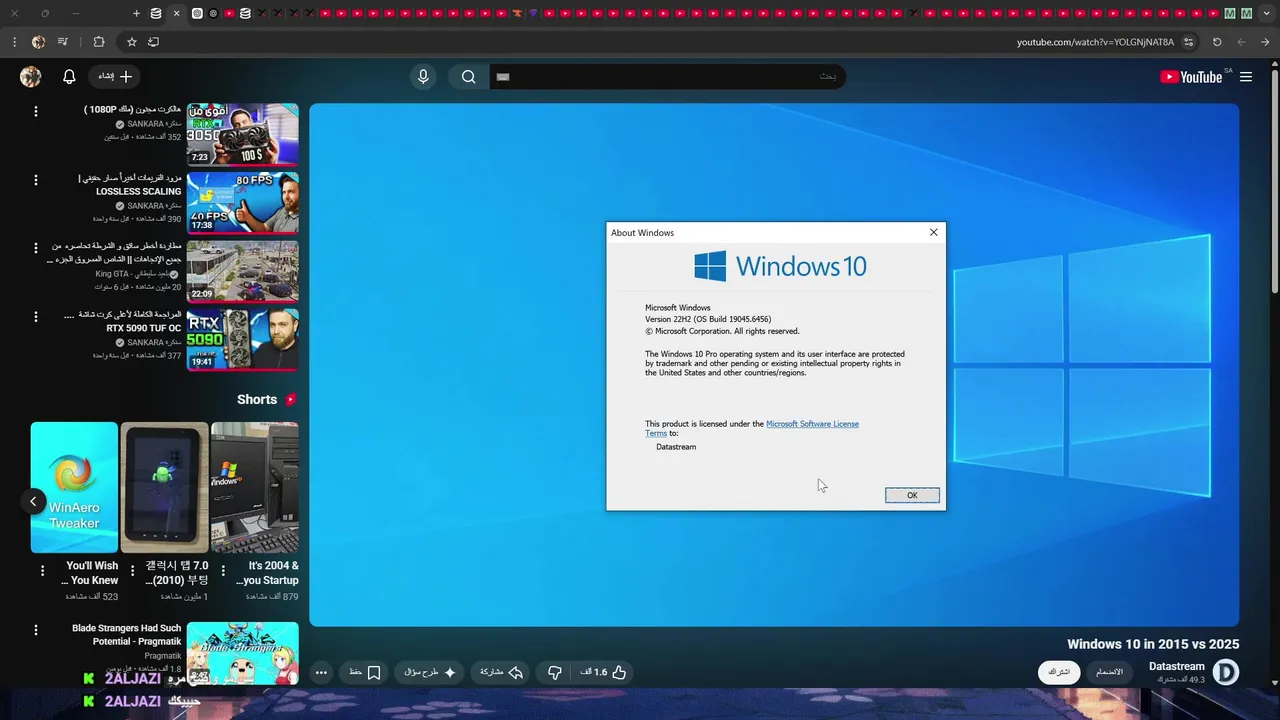Open the video more actions ellipsis

tap(321, 673)
